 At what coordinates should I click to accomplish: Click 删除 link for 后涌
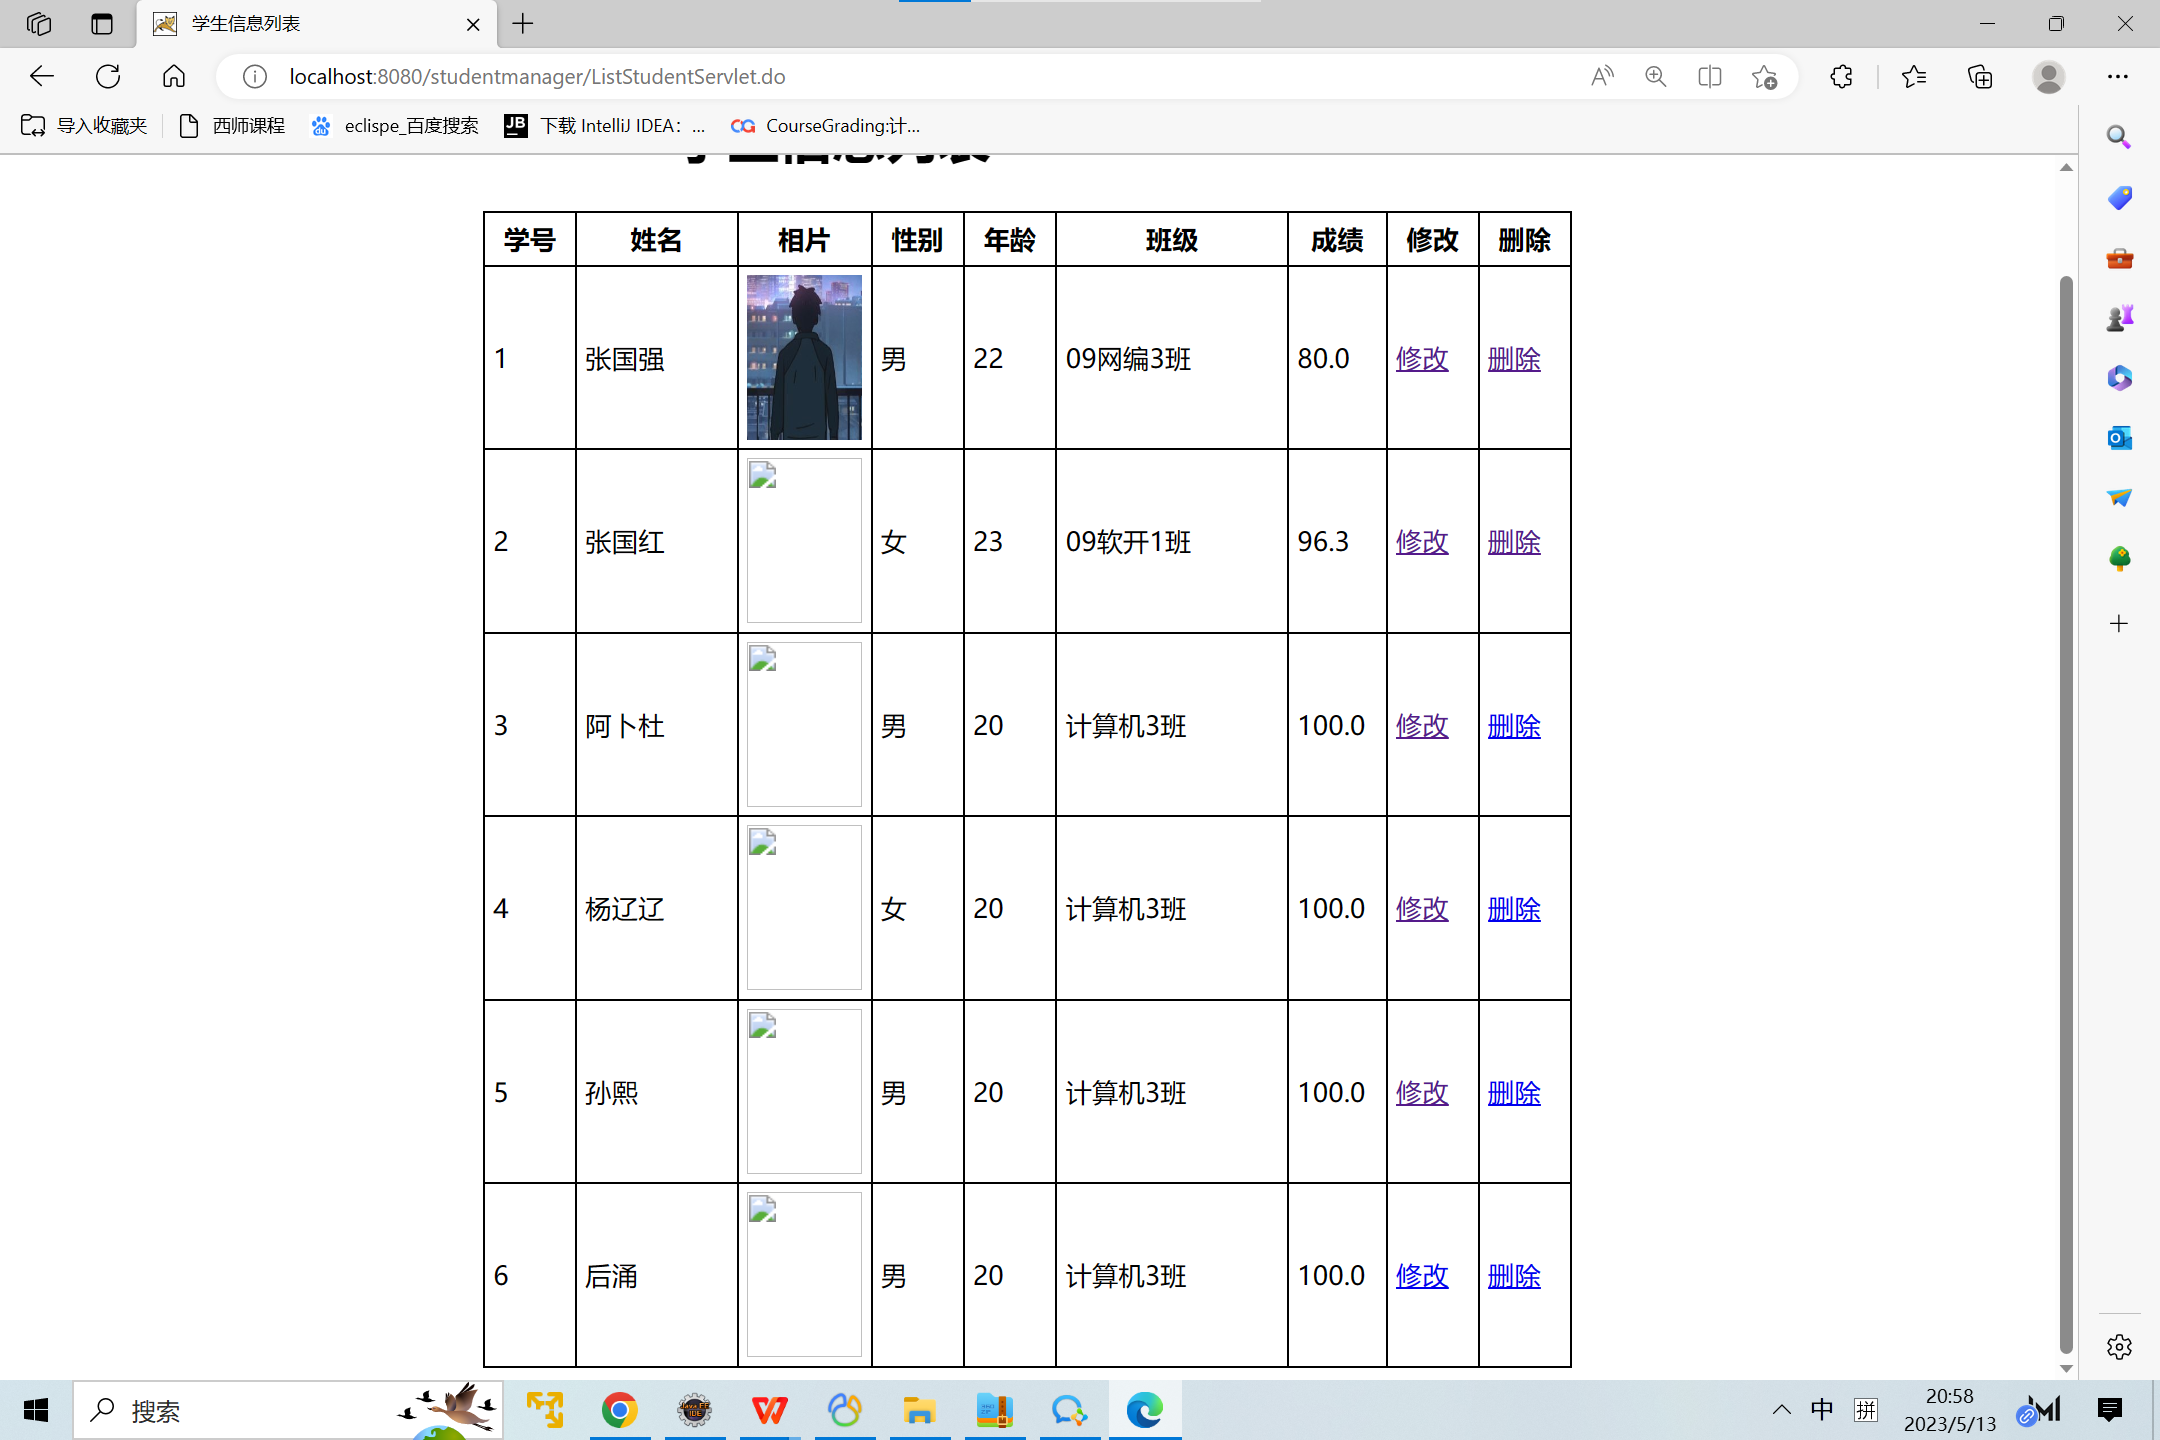click(1514, 1276)
